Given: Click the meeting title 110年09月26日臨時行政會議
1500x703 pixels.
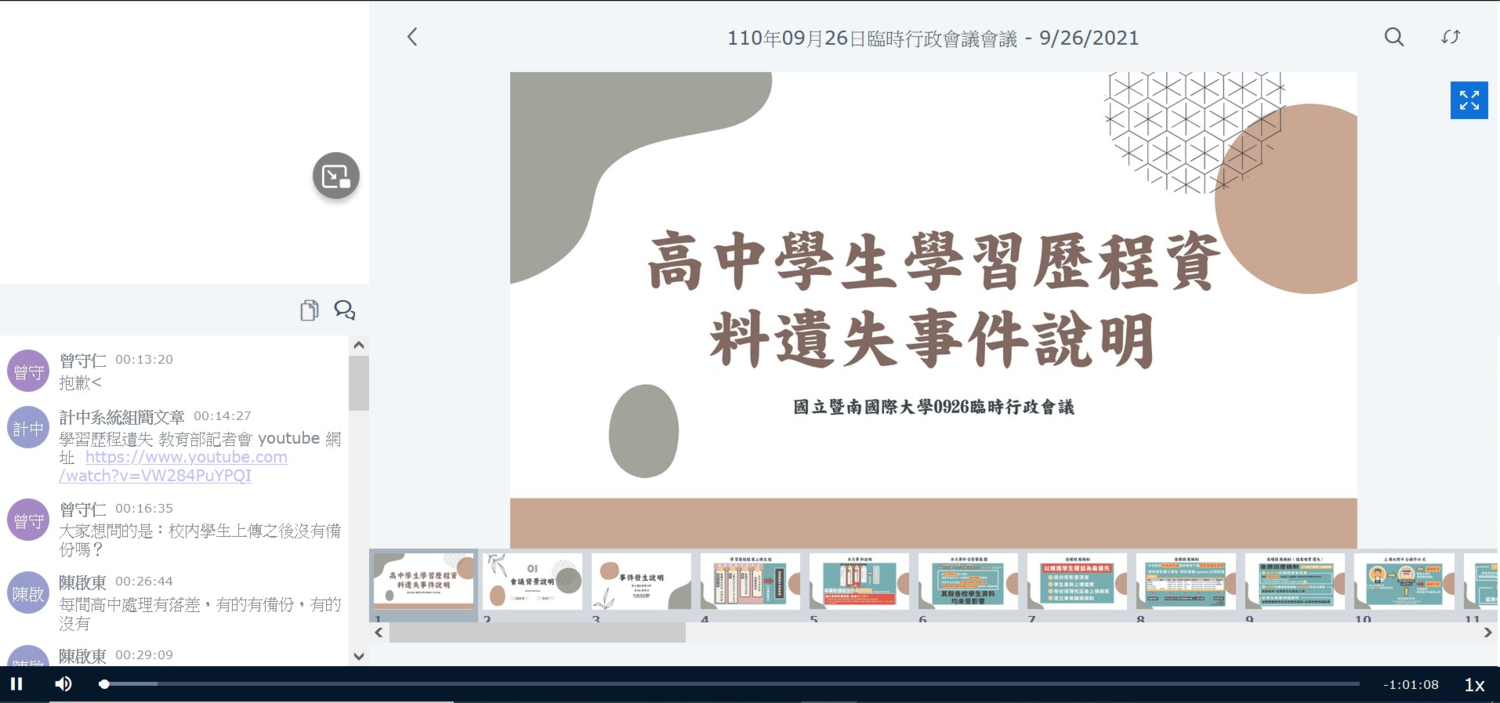Looking at the screenshot, I should (x=933, y=38).
